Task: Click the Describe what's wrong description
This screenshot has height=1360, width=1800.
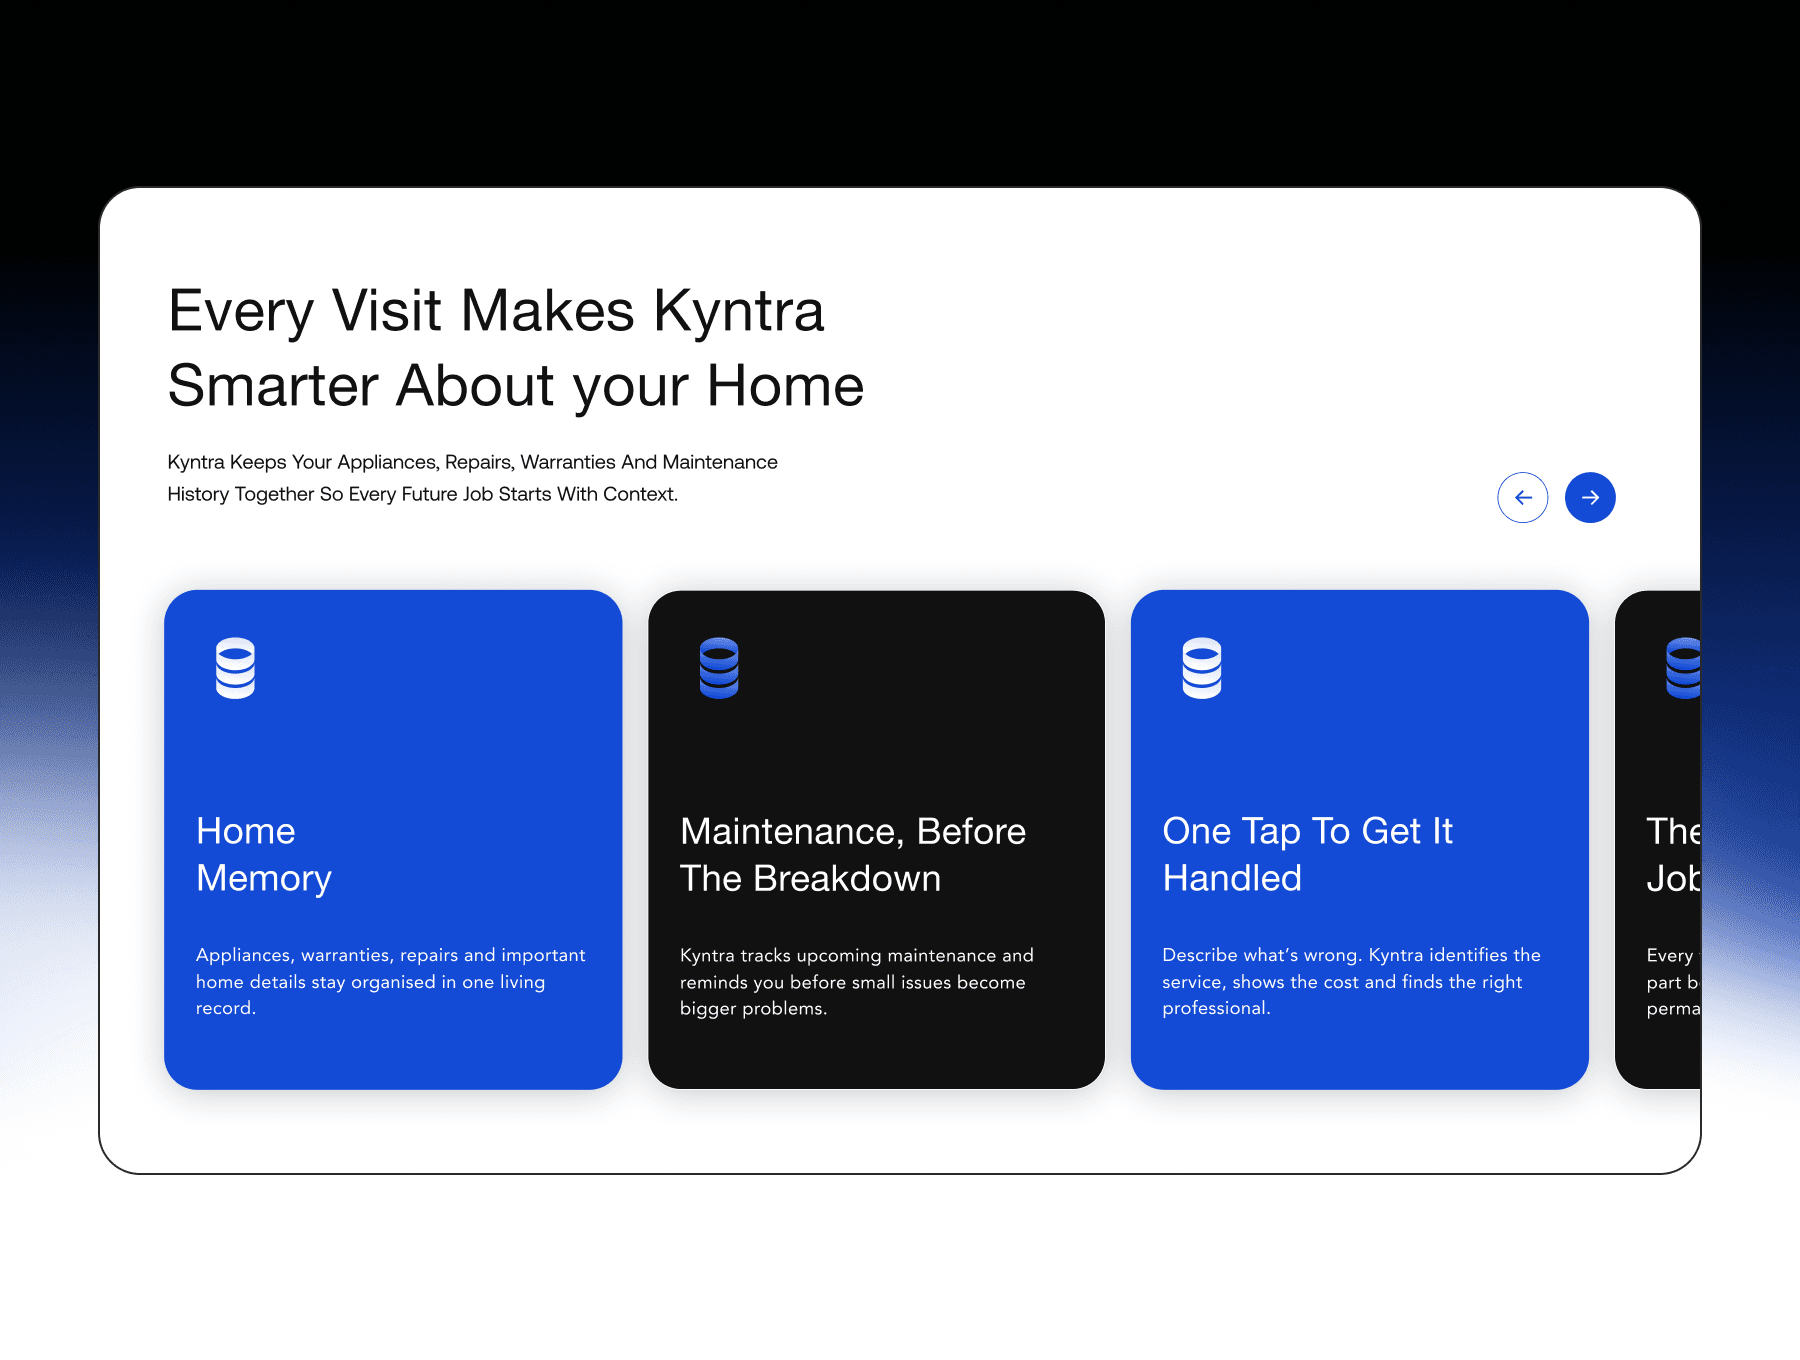Action: point(1351,981)
